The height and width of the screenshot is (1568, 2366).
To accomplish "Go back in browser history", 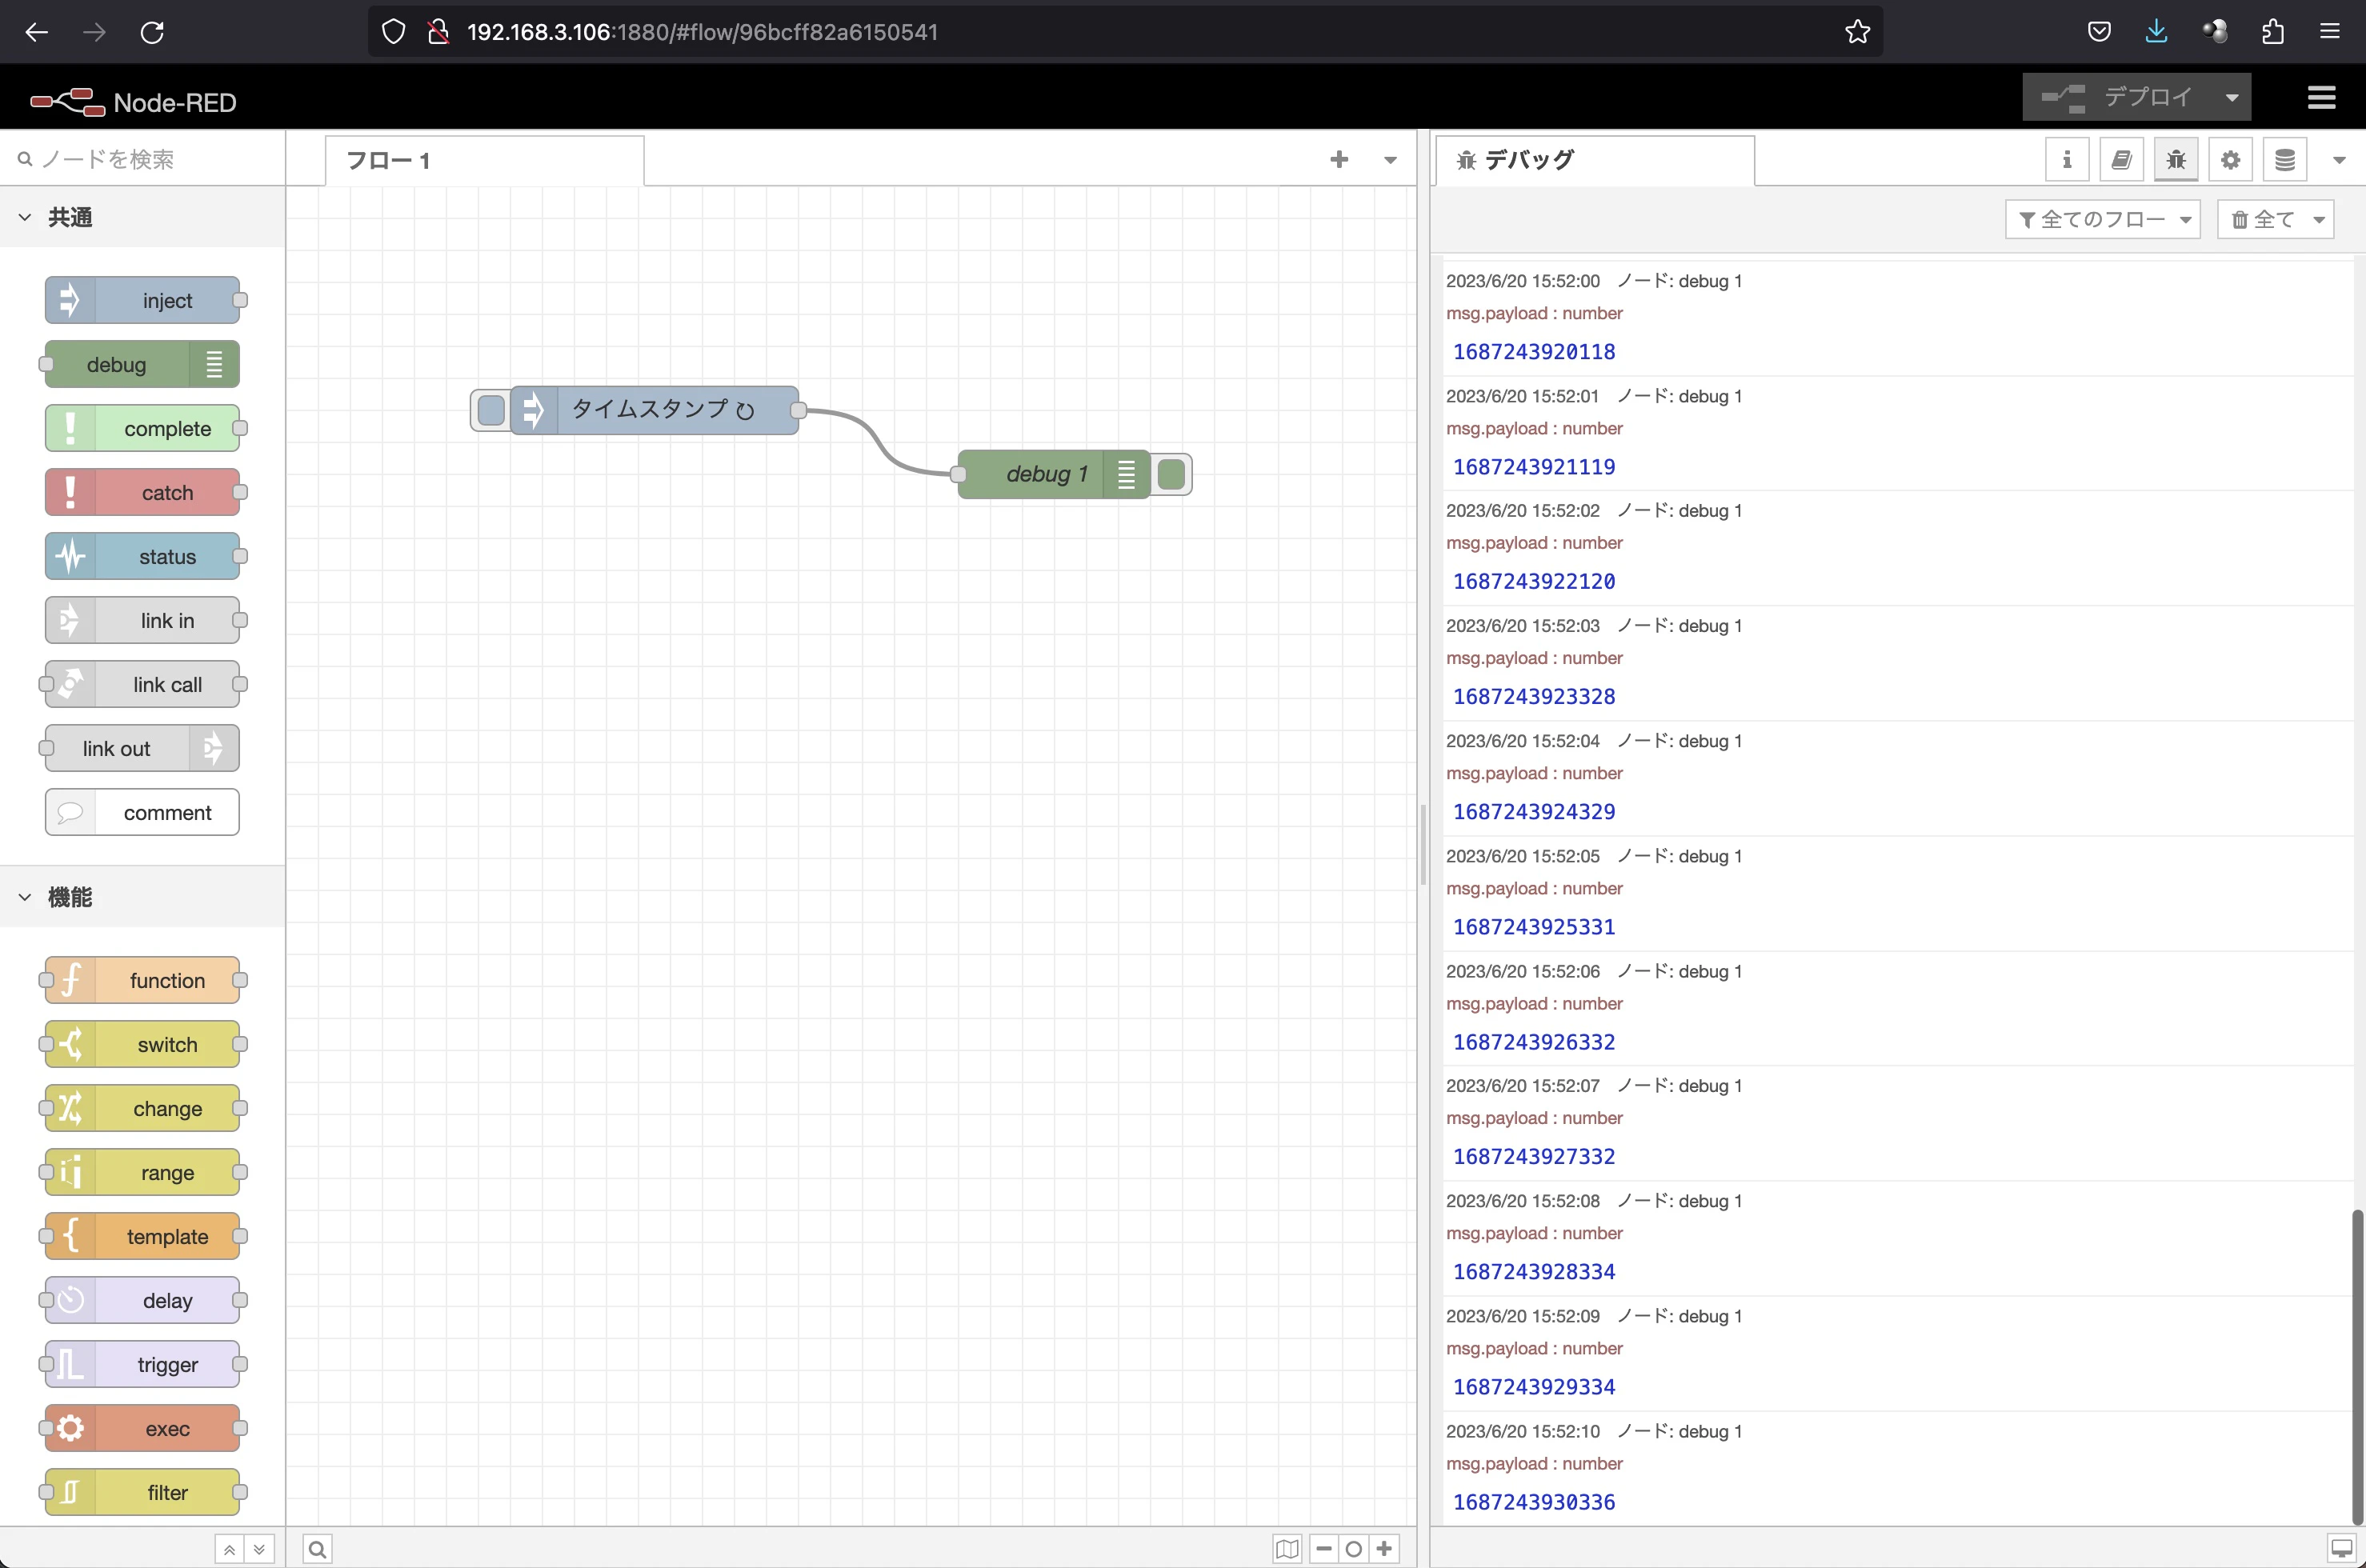I will point(37,32).
